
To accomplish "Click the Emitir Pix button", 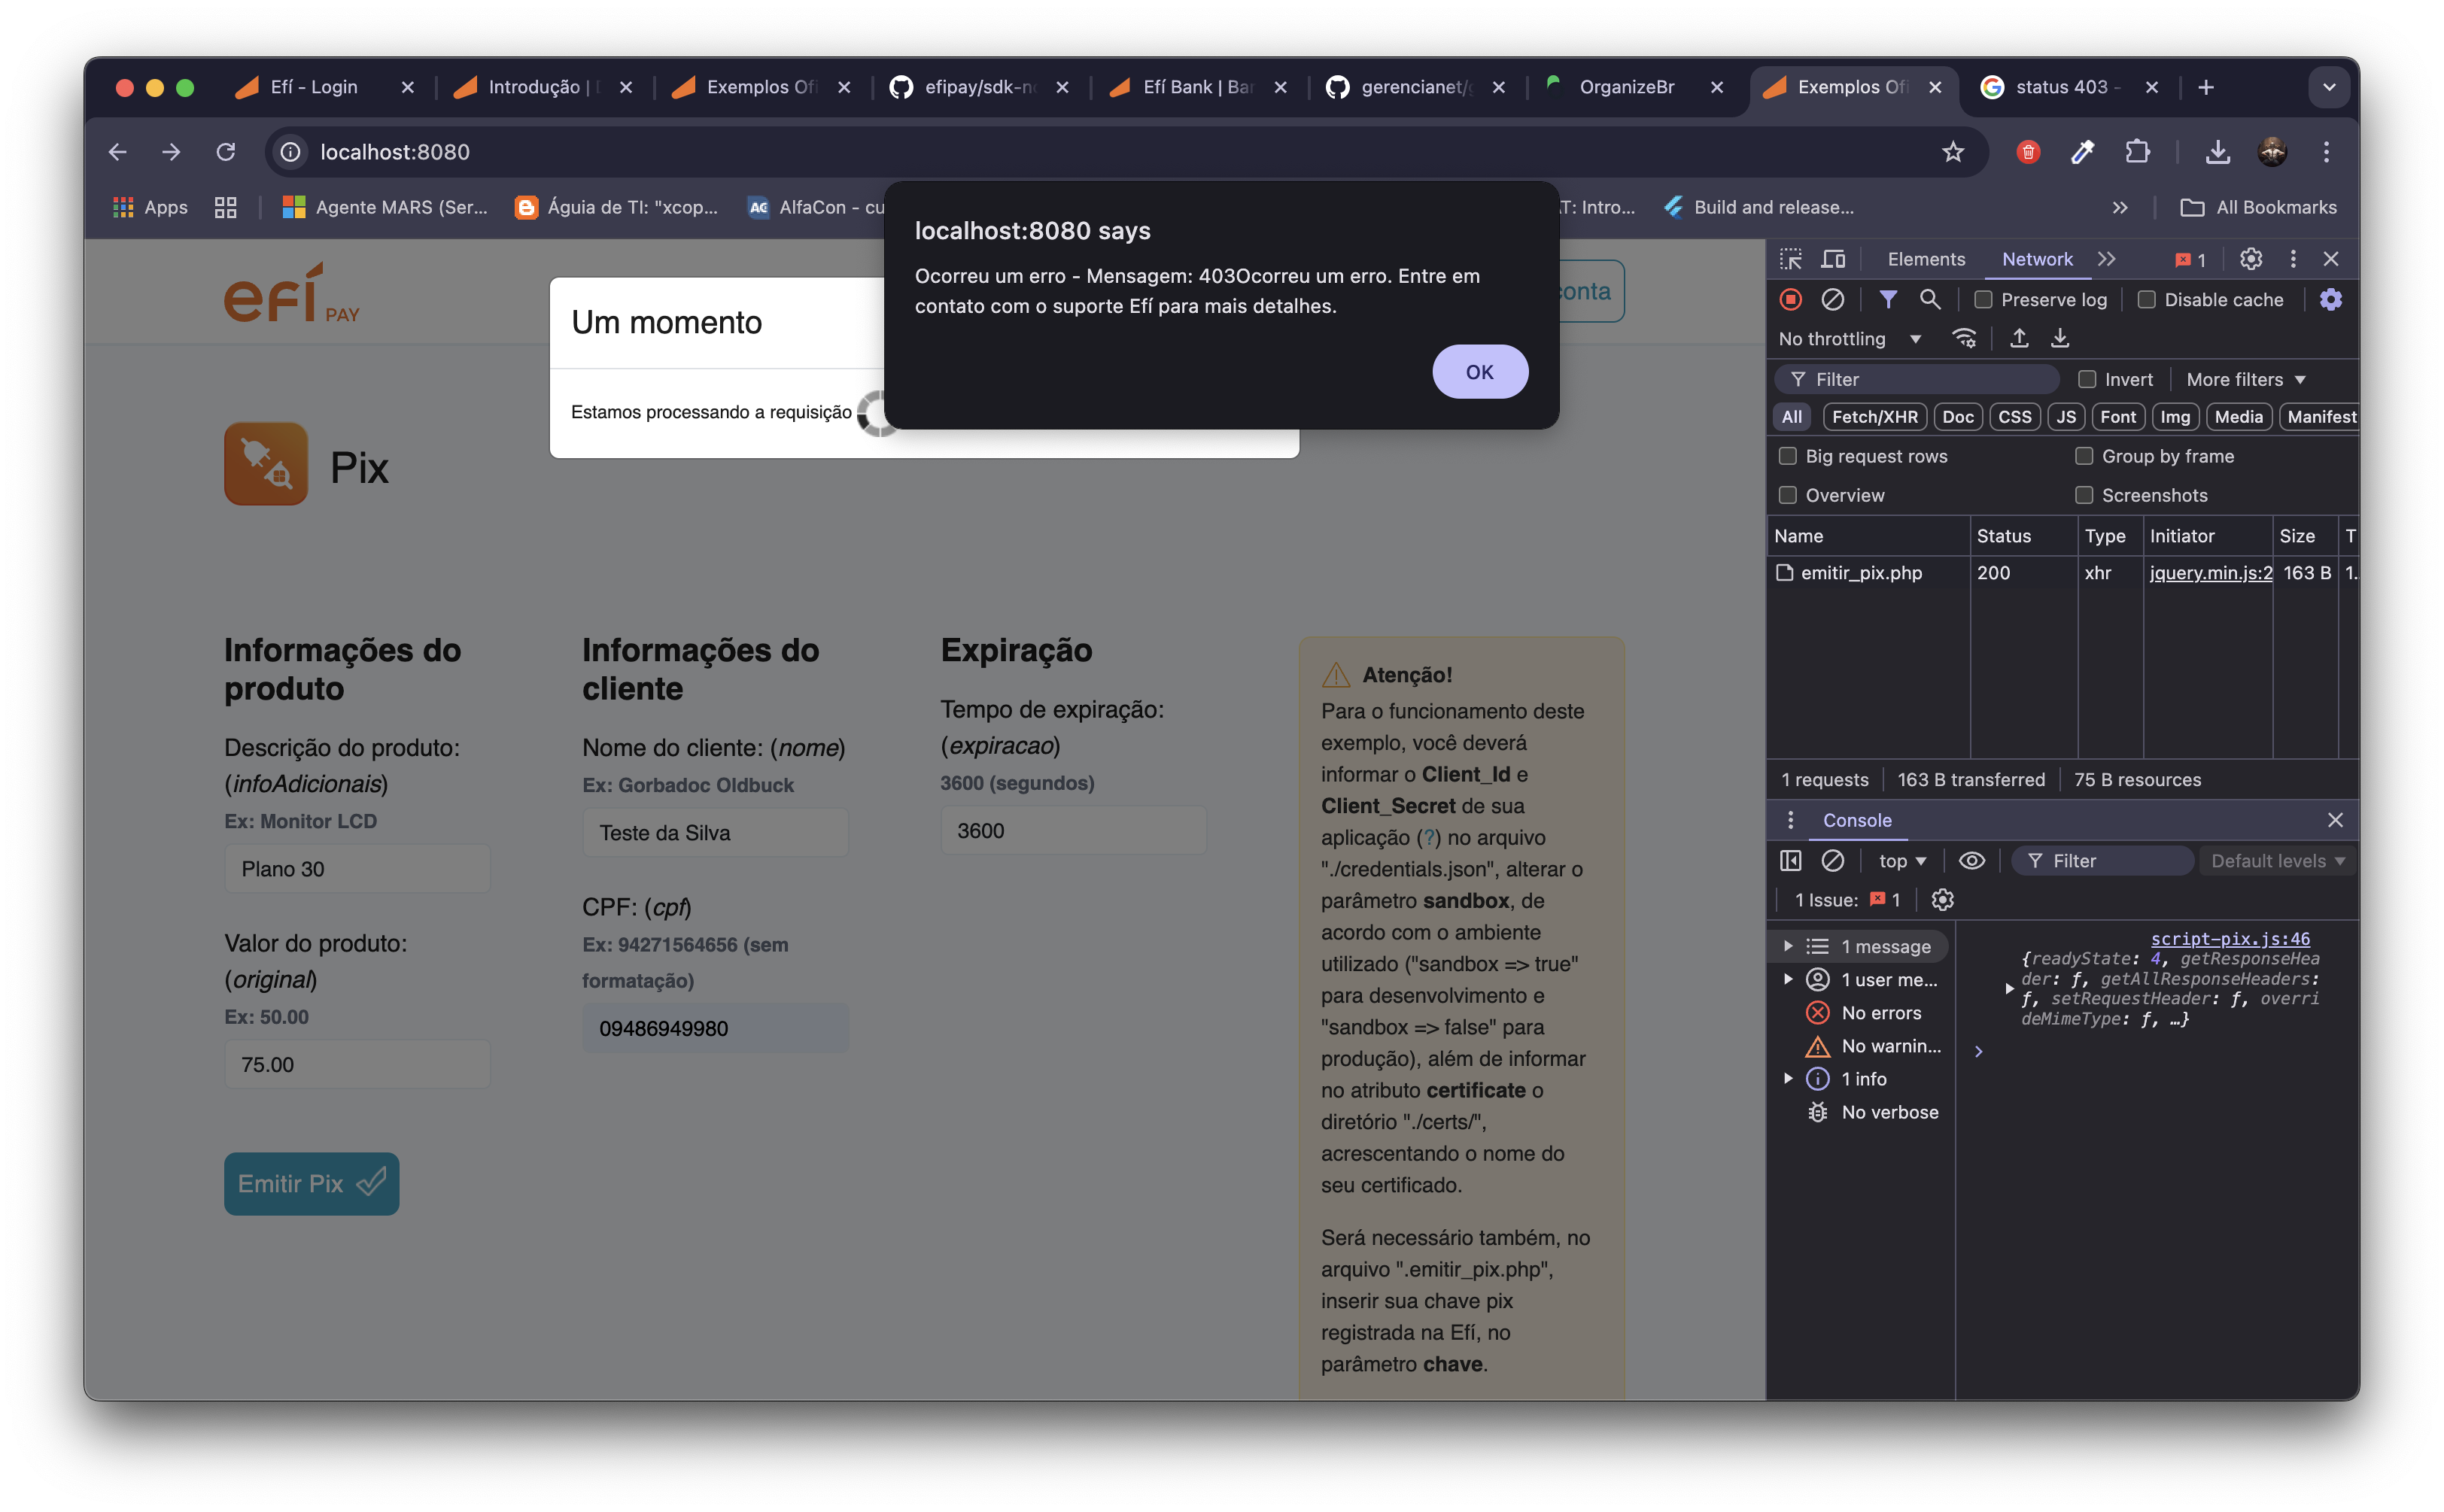I will pos(311,1184).
